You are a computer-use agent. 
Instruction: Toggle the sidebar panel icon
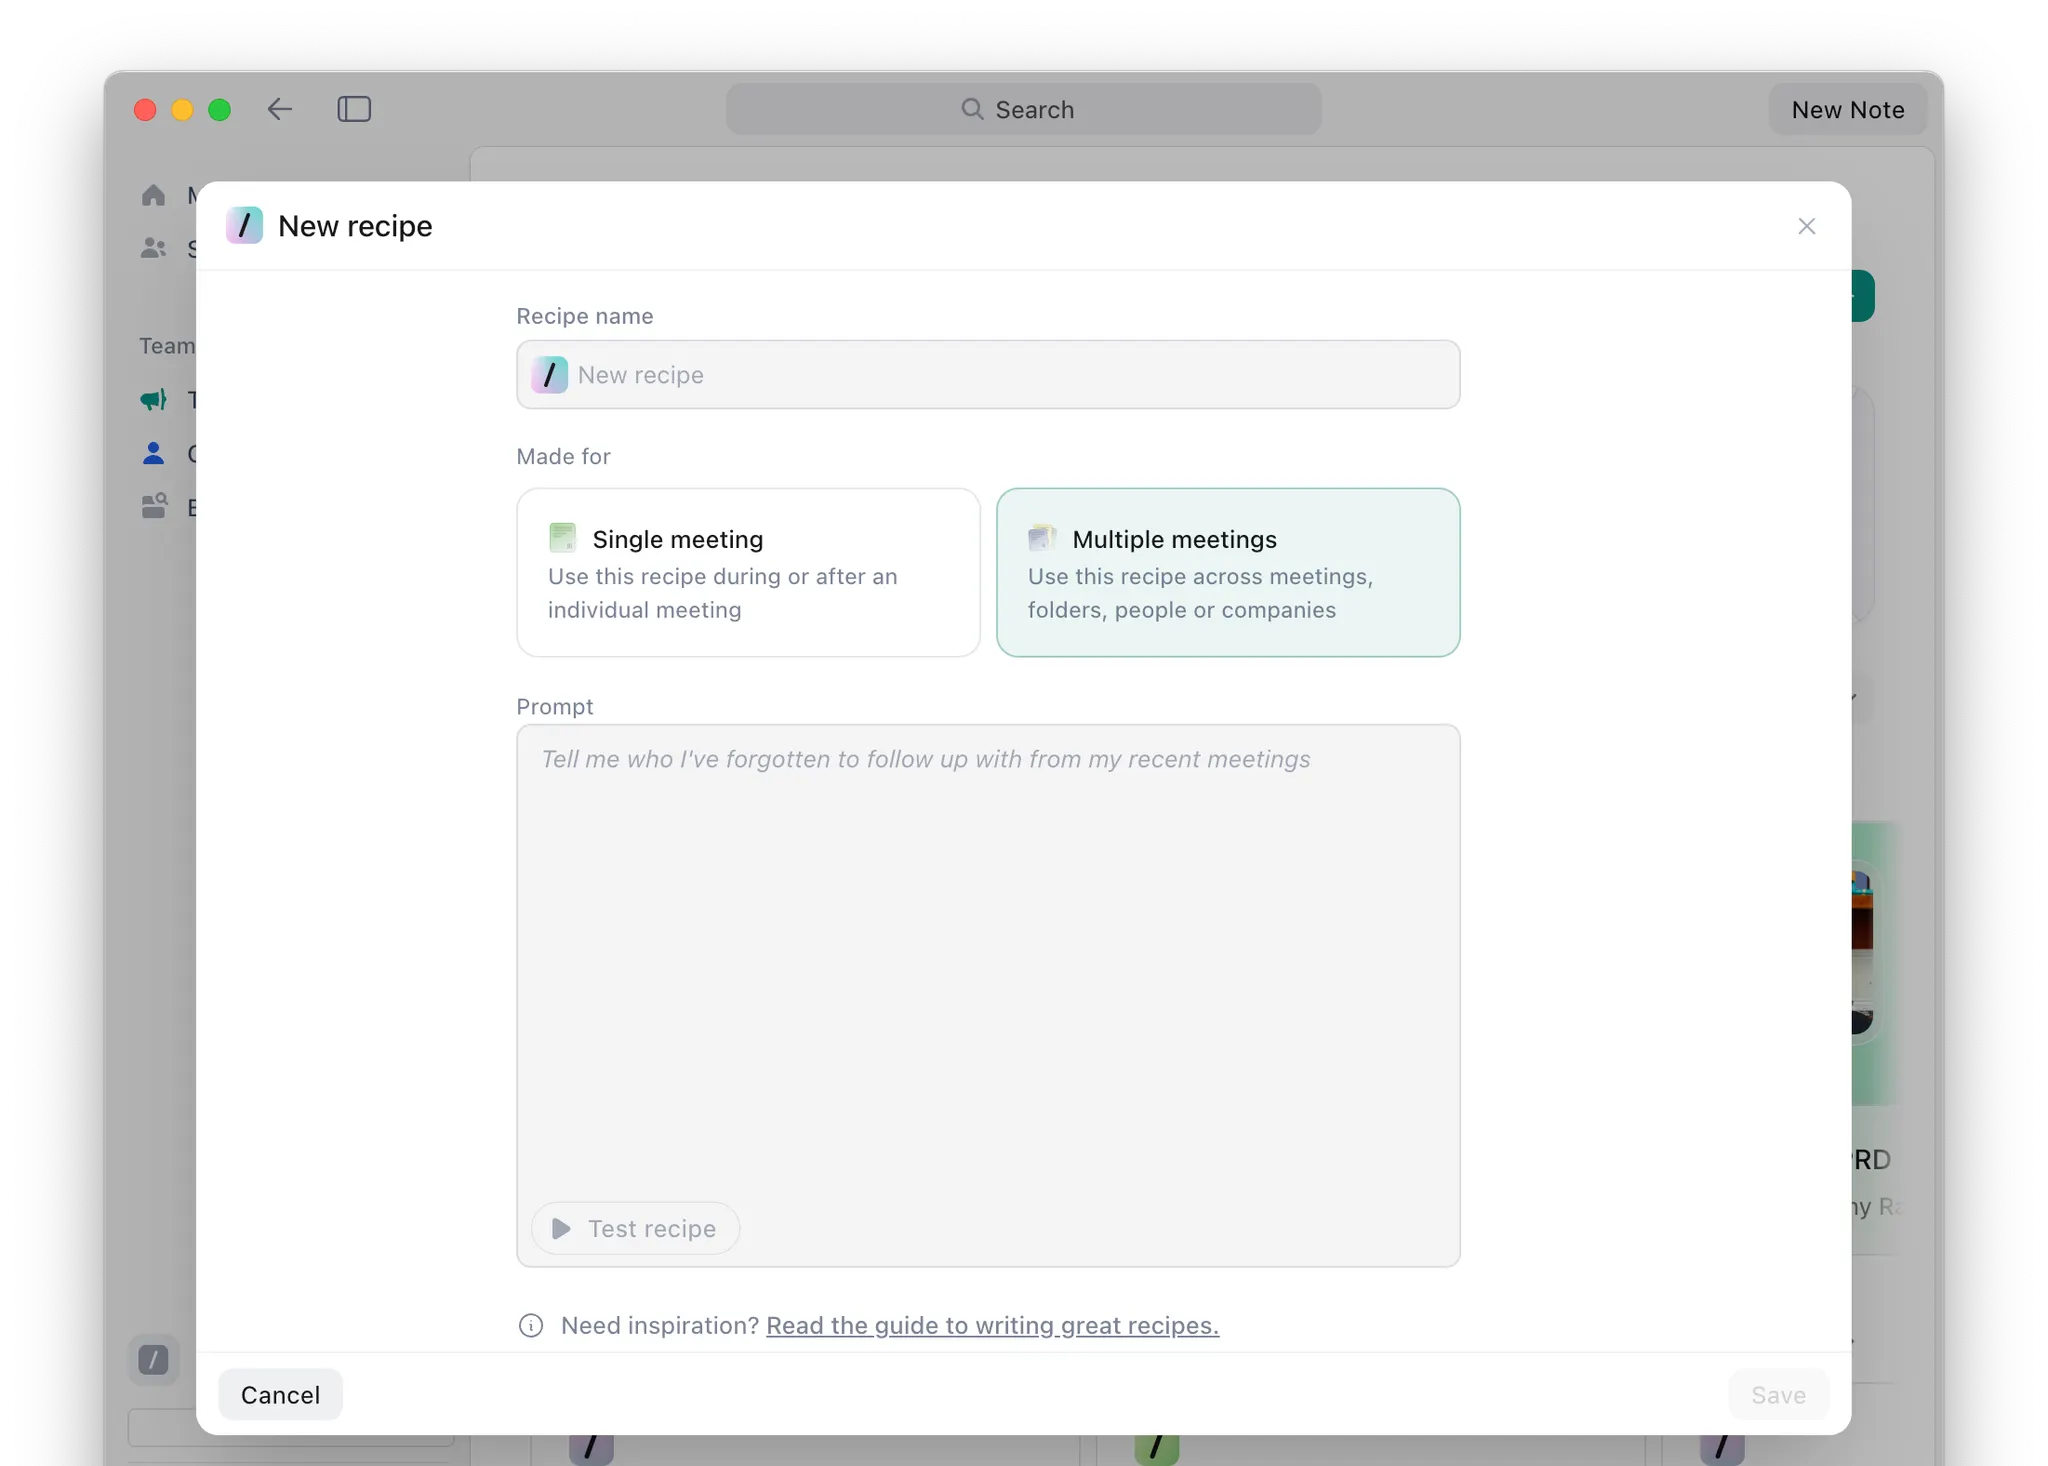point(354,109)
